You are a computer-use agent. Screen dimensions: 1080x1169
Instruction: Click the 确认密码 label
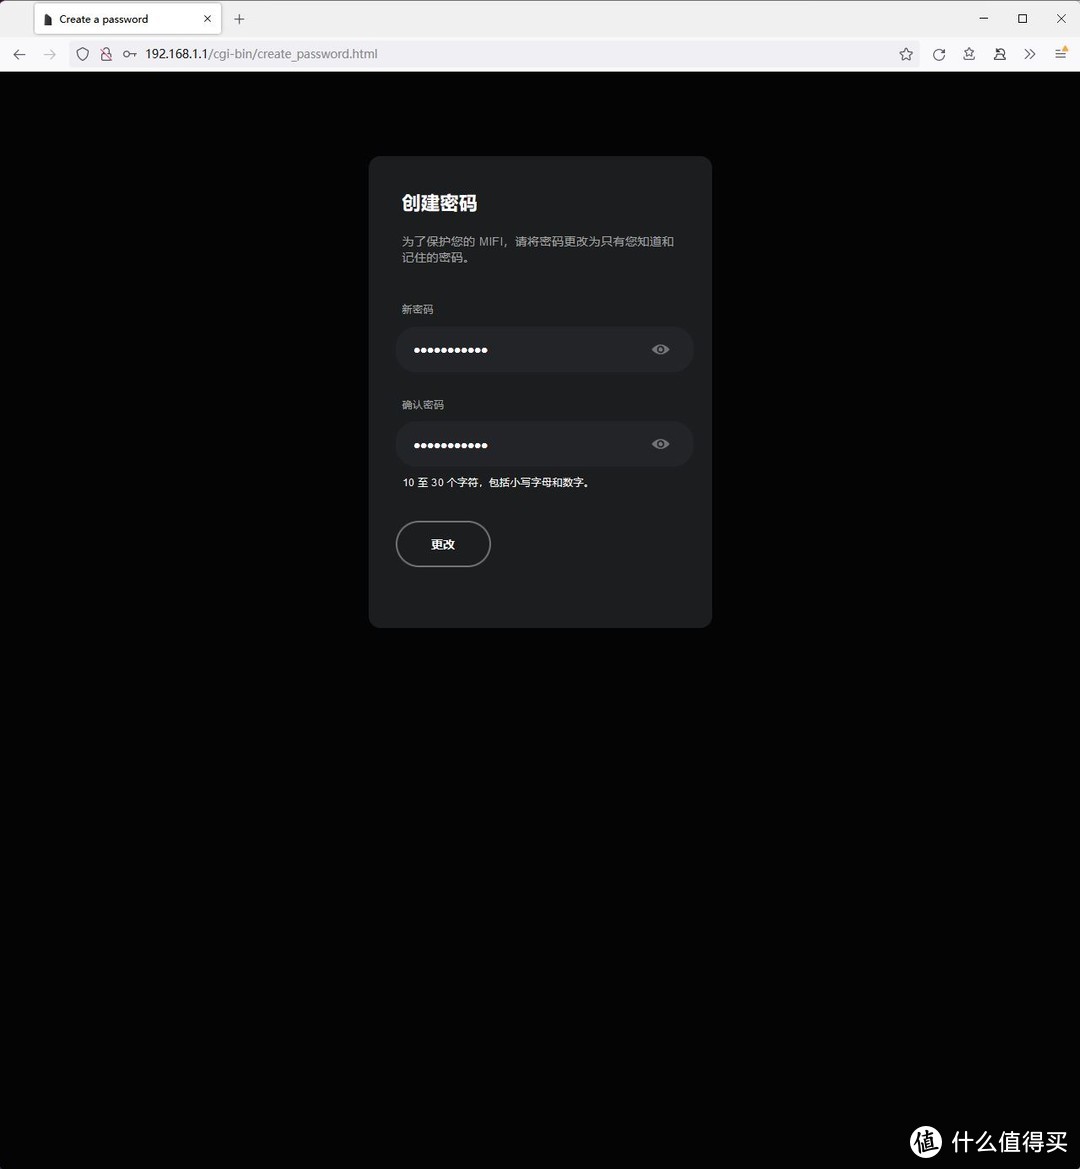click(423, 405)
